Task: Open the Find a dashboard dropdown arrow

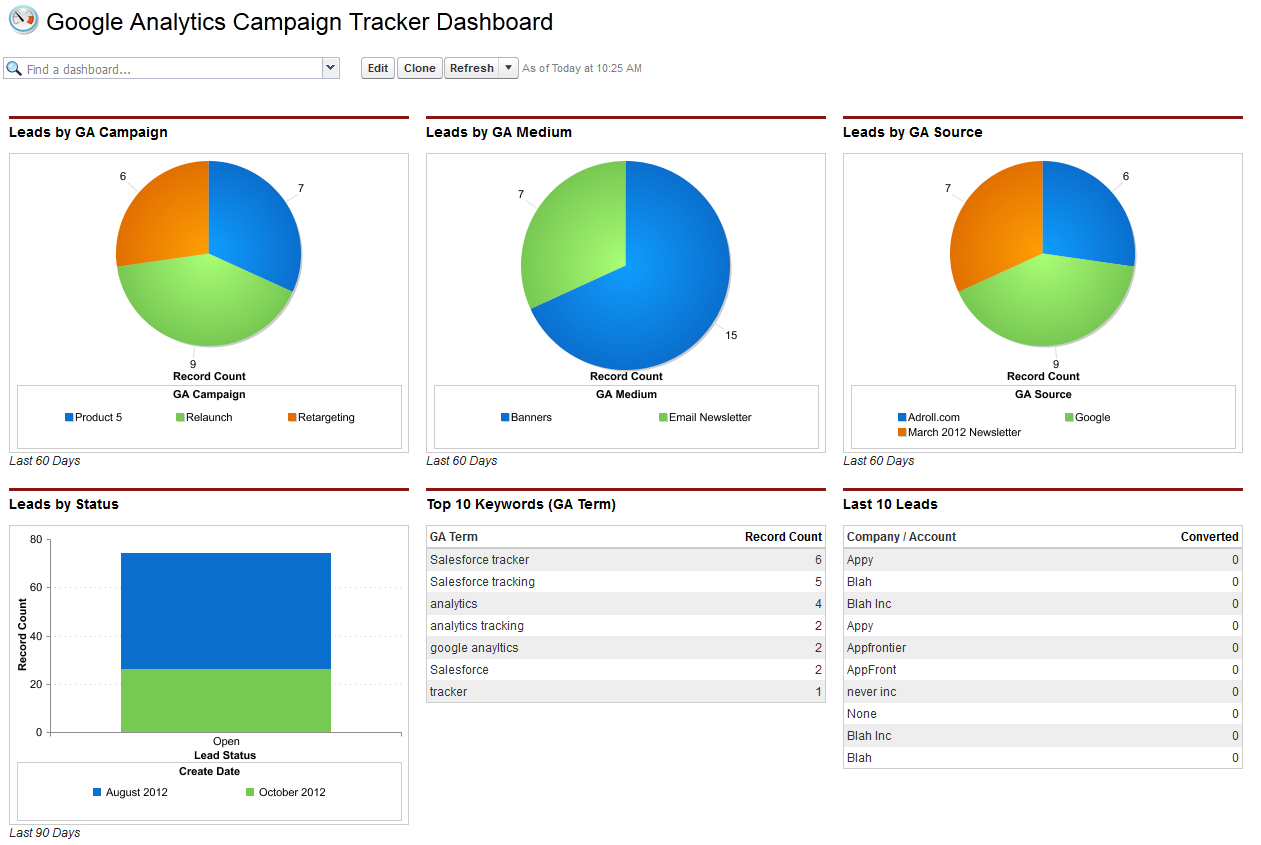Action: click(330, 68)
